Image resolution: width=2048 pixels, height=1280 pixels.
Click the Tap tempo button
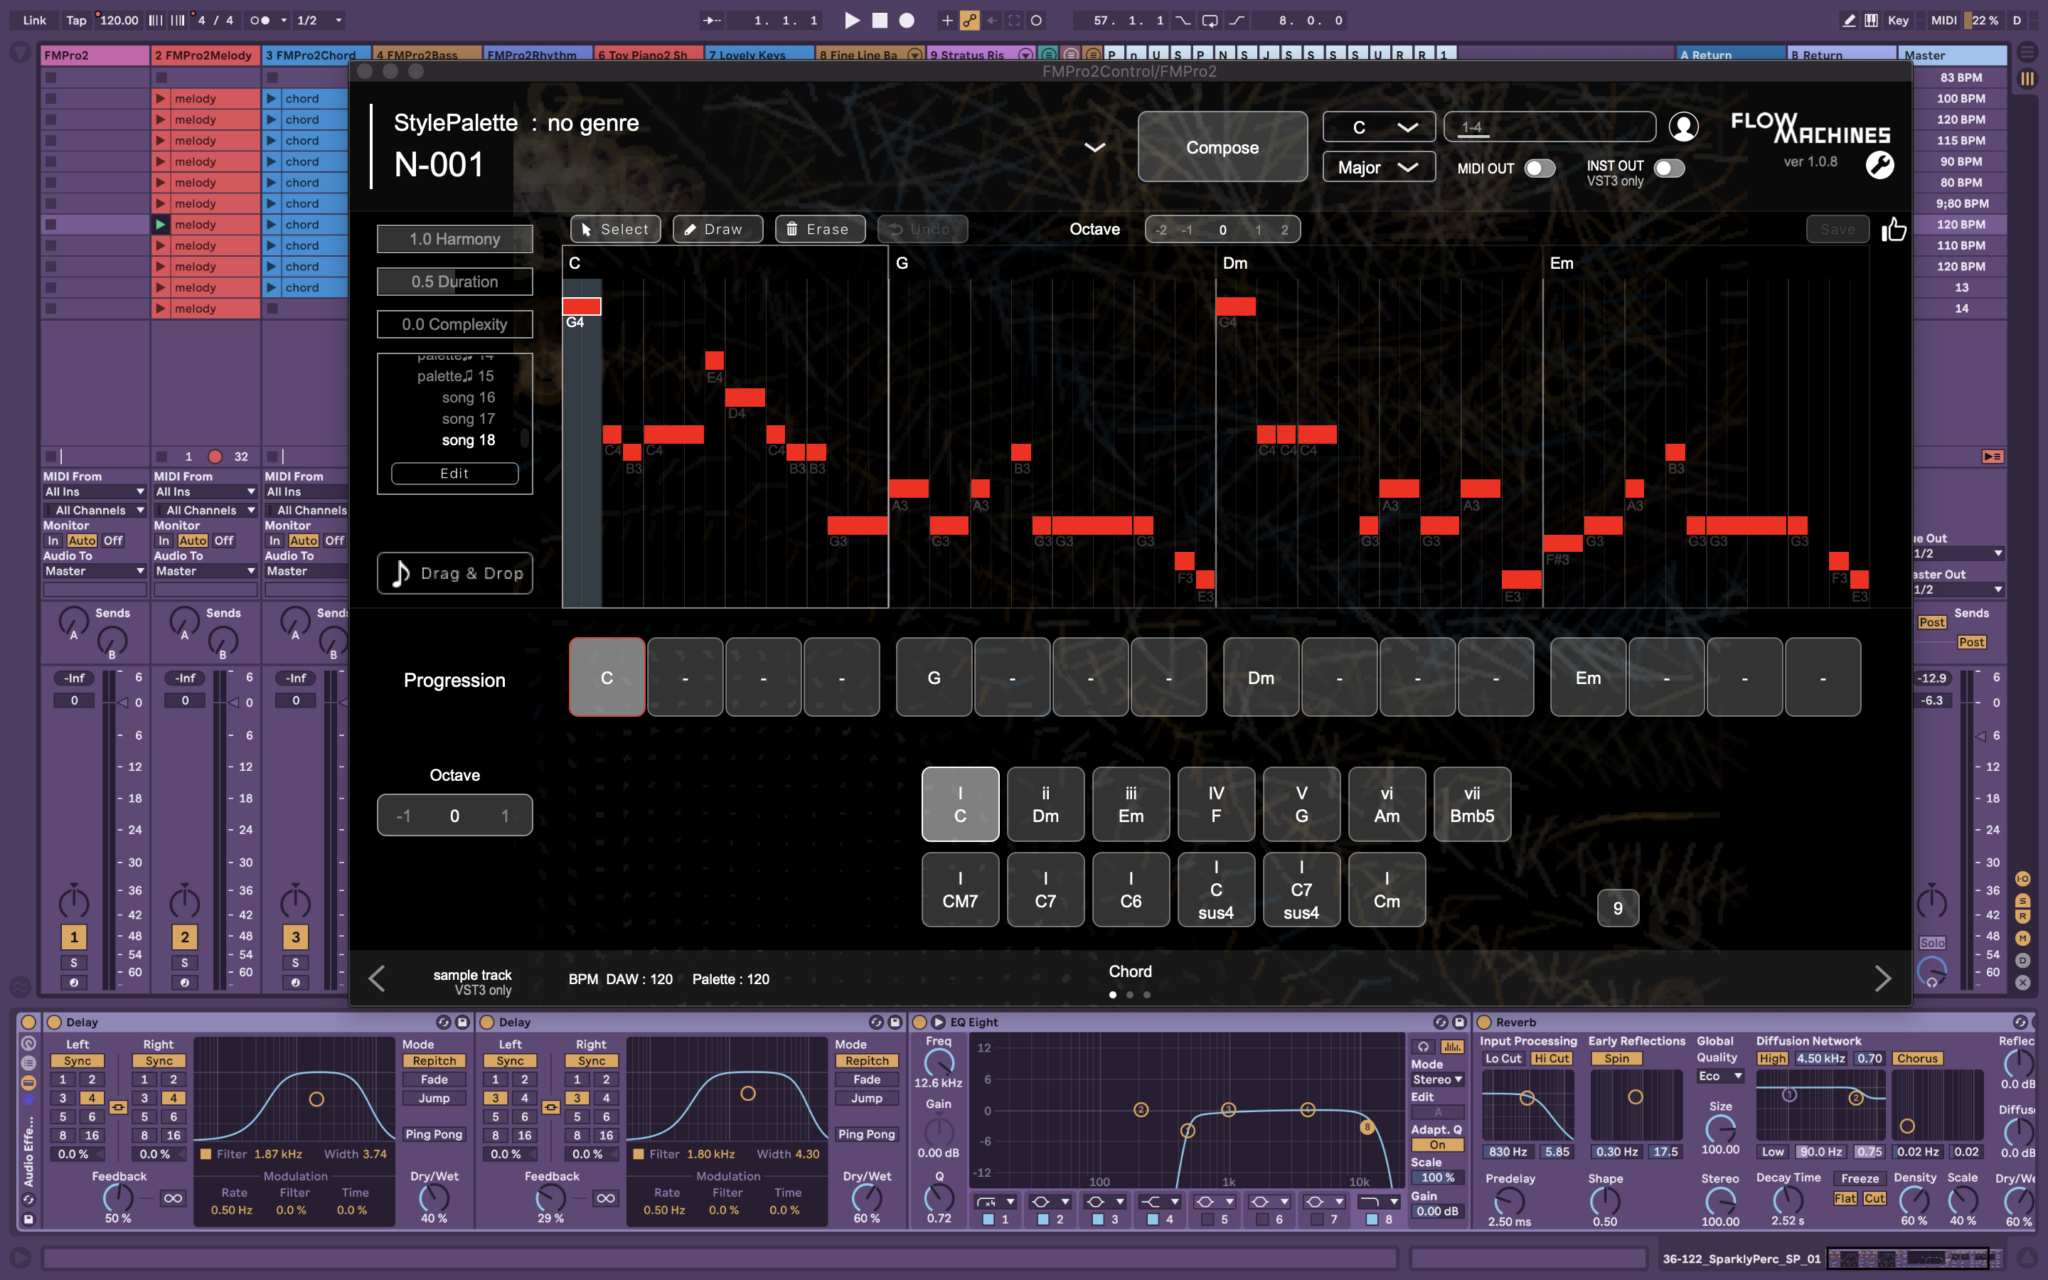(x=76, y=20)
